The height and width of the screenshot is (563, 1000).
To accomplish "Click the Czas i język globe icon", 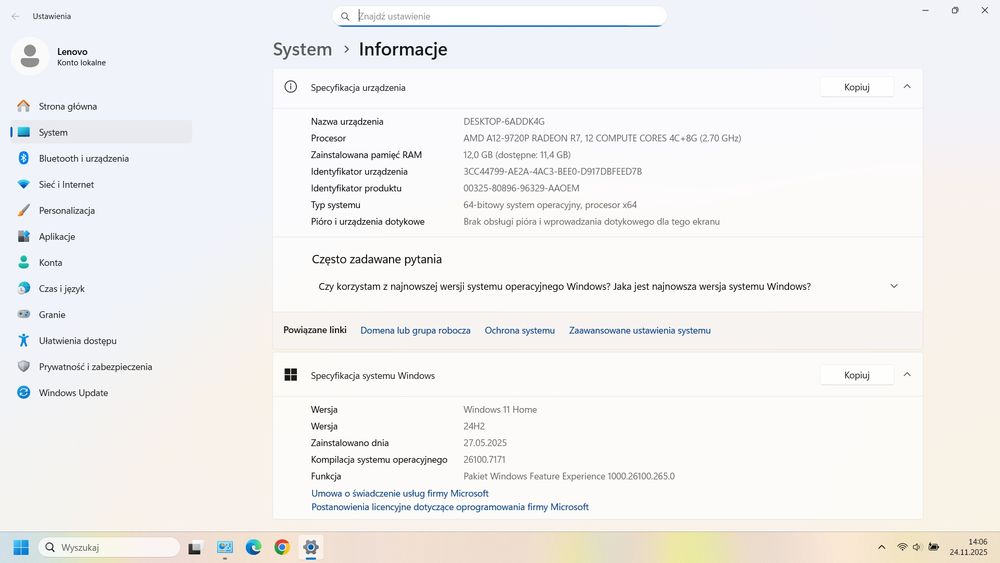I will [24, 288].
